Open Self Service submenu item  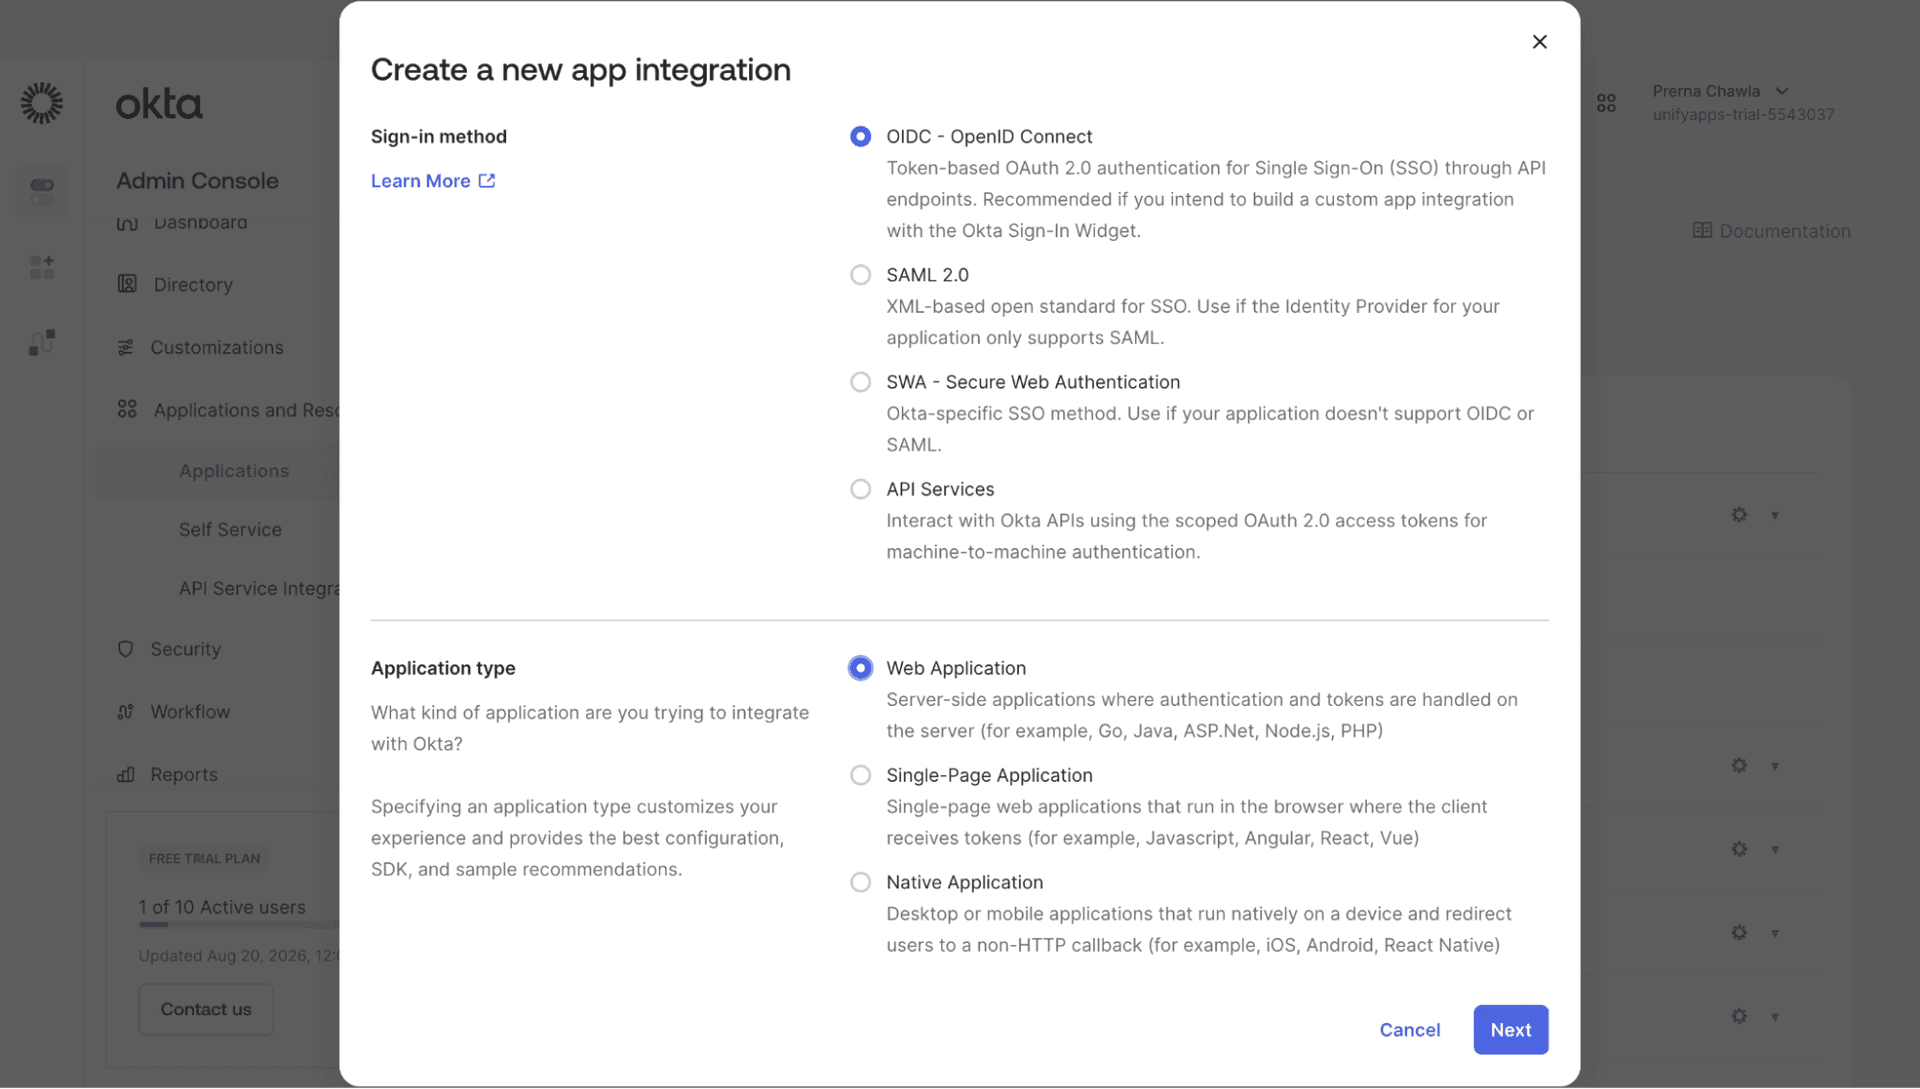click(x=230, y=530)
